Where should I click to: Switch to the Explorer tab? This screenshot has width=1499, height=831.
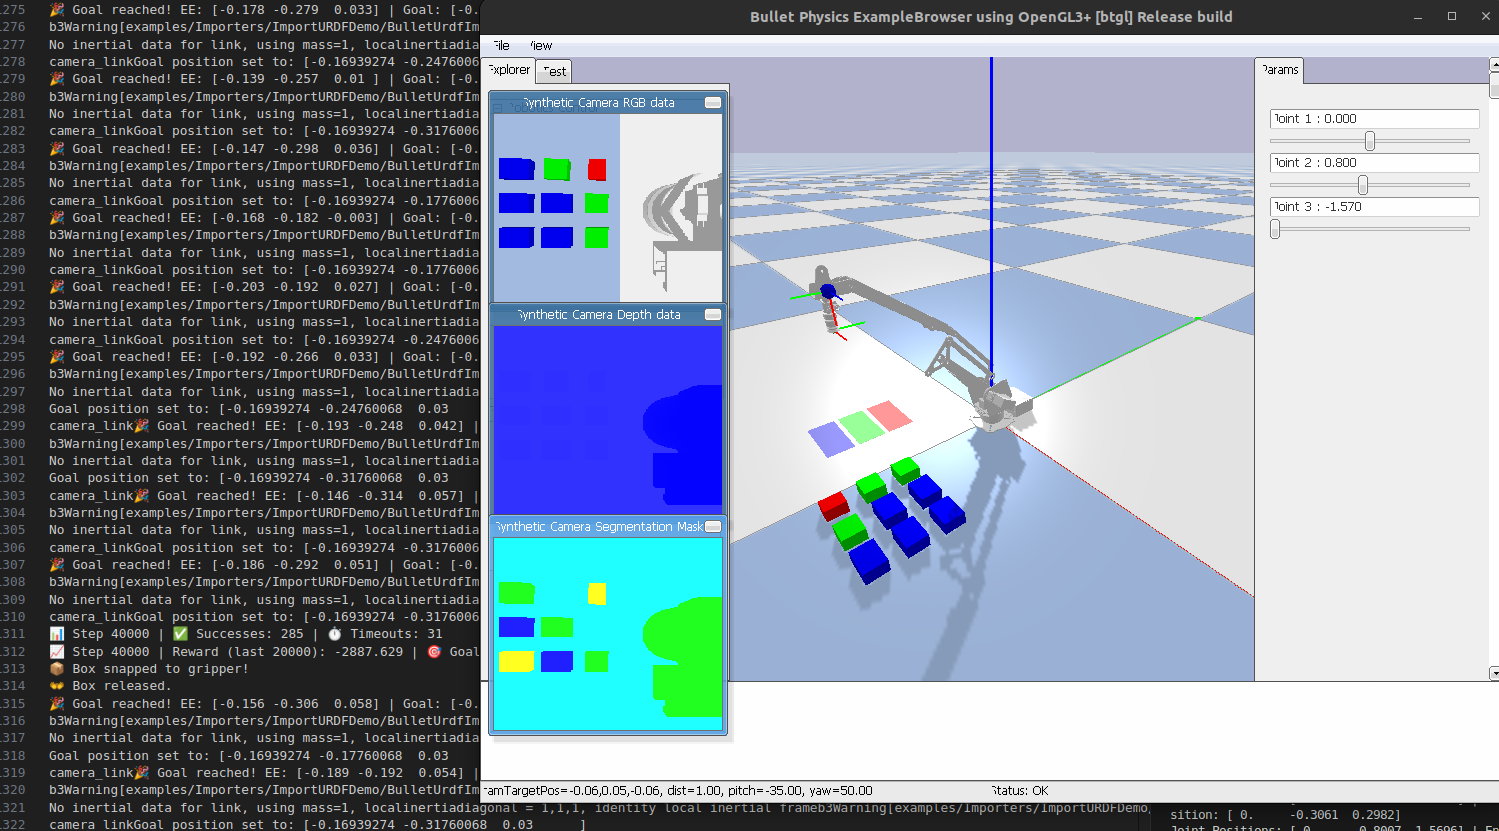tap(508, 70)
